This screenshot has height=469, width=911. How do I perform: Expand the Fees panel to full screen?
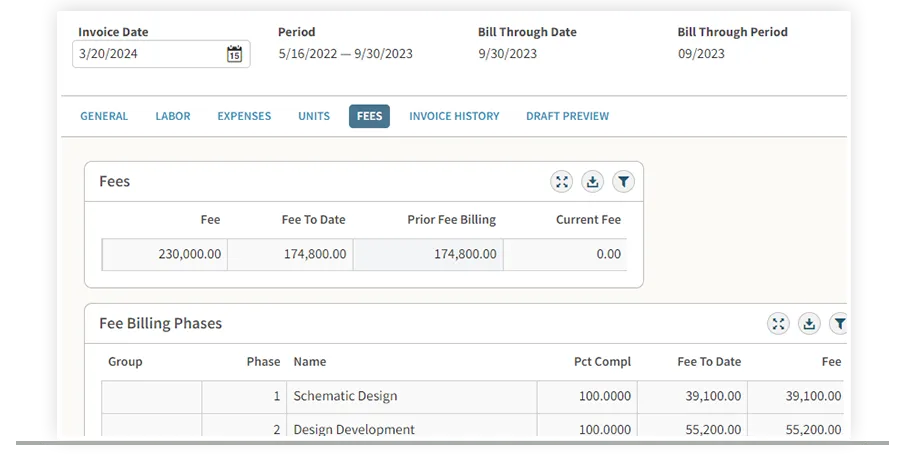tap(562, 181)
